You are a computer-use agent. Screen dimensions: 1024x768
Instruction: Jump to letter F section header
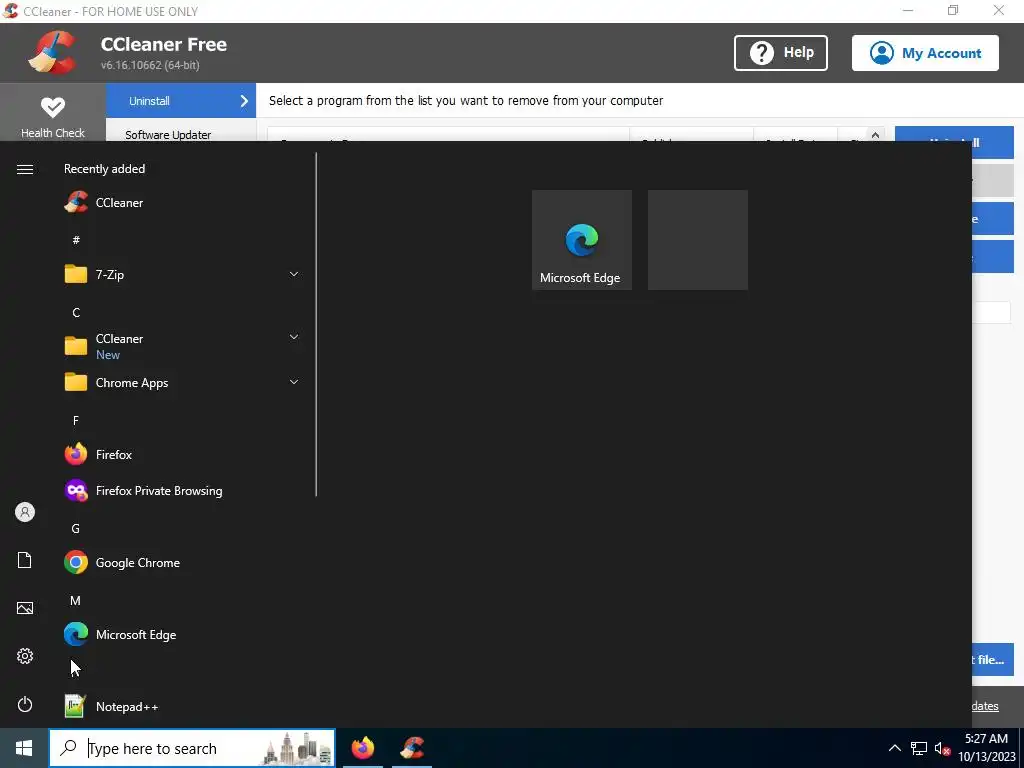(76, 421)
